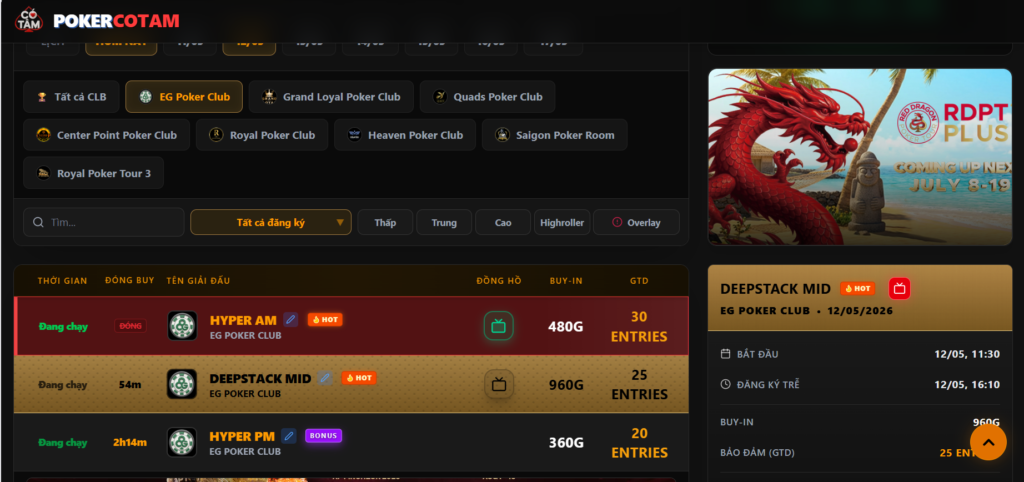
Task: Open the RDPT Plus dragon banner
Action: (859, 157)
